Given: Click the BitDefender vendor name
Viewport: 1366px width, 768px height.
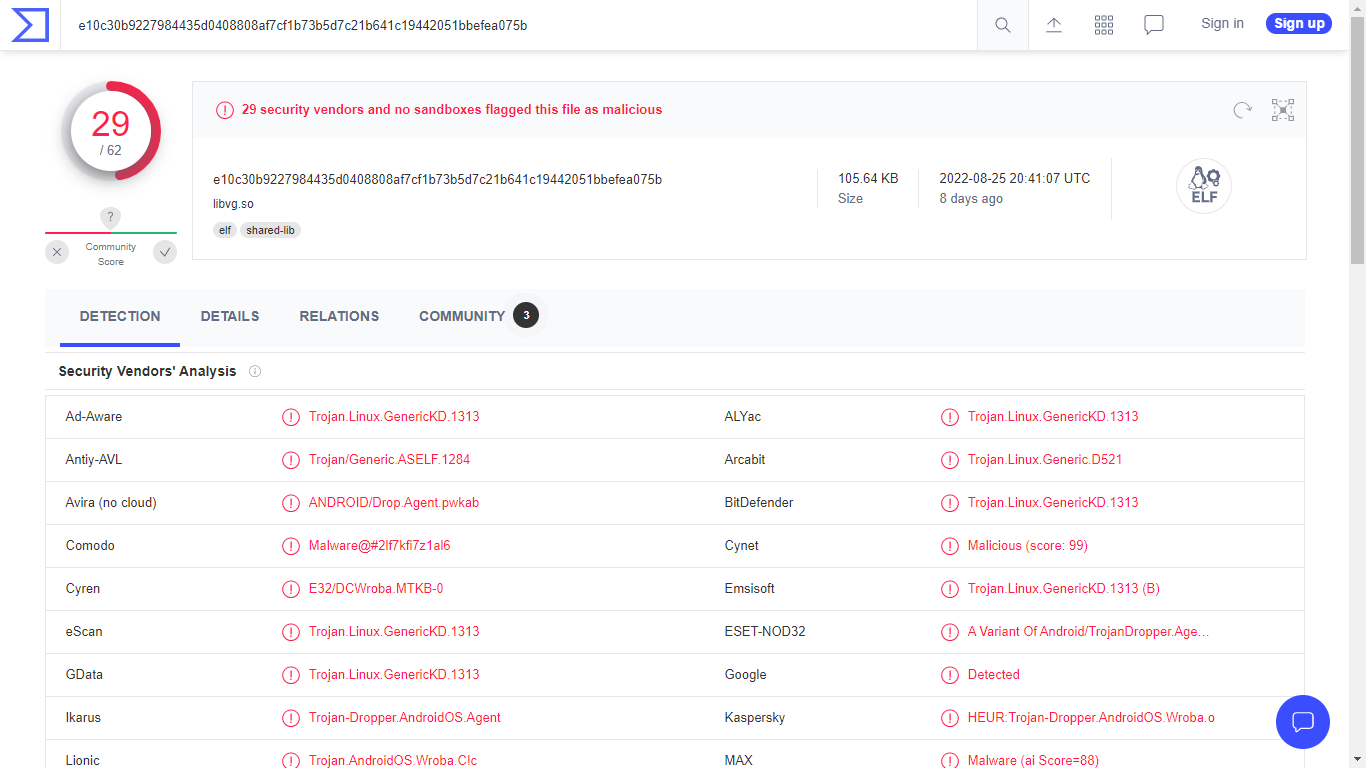Looking at the screenshot, I should click(x=759, y=503).
